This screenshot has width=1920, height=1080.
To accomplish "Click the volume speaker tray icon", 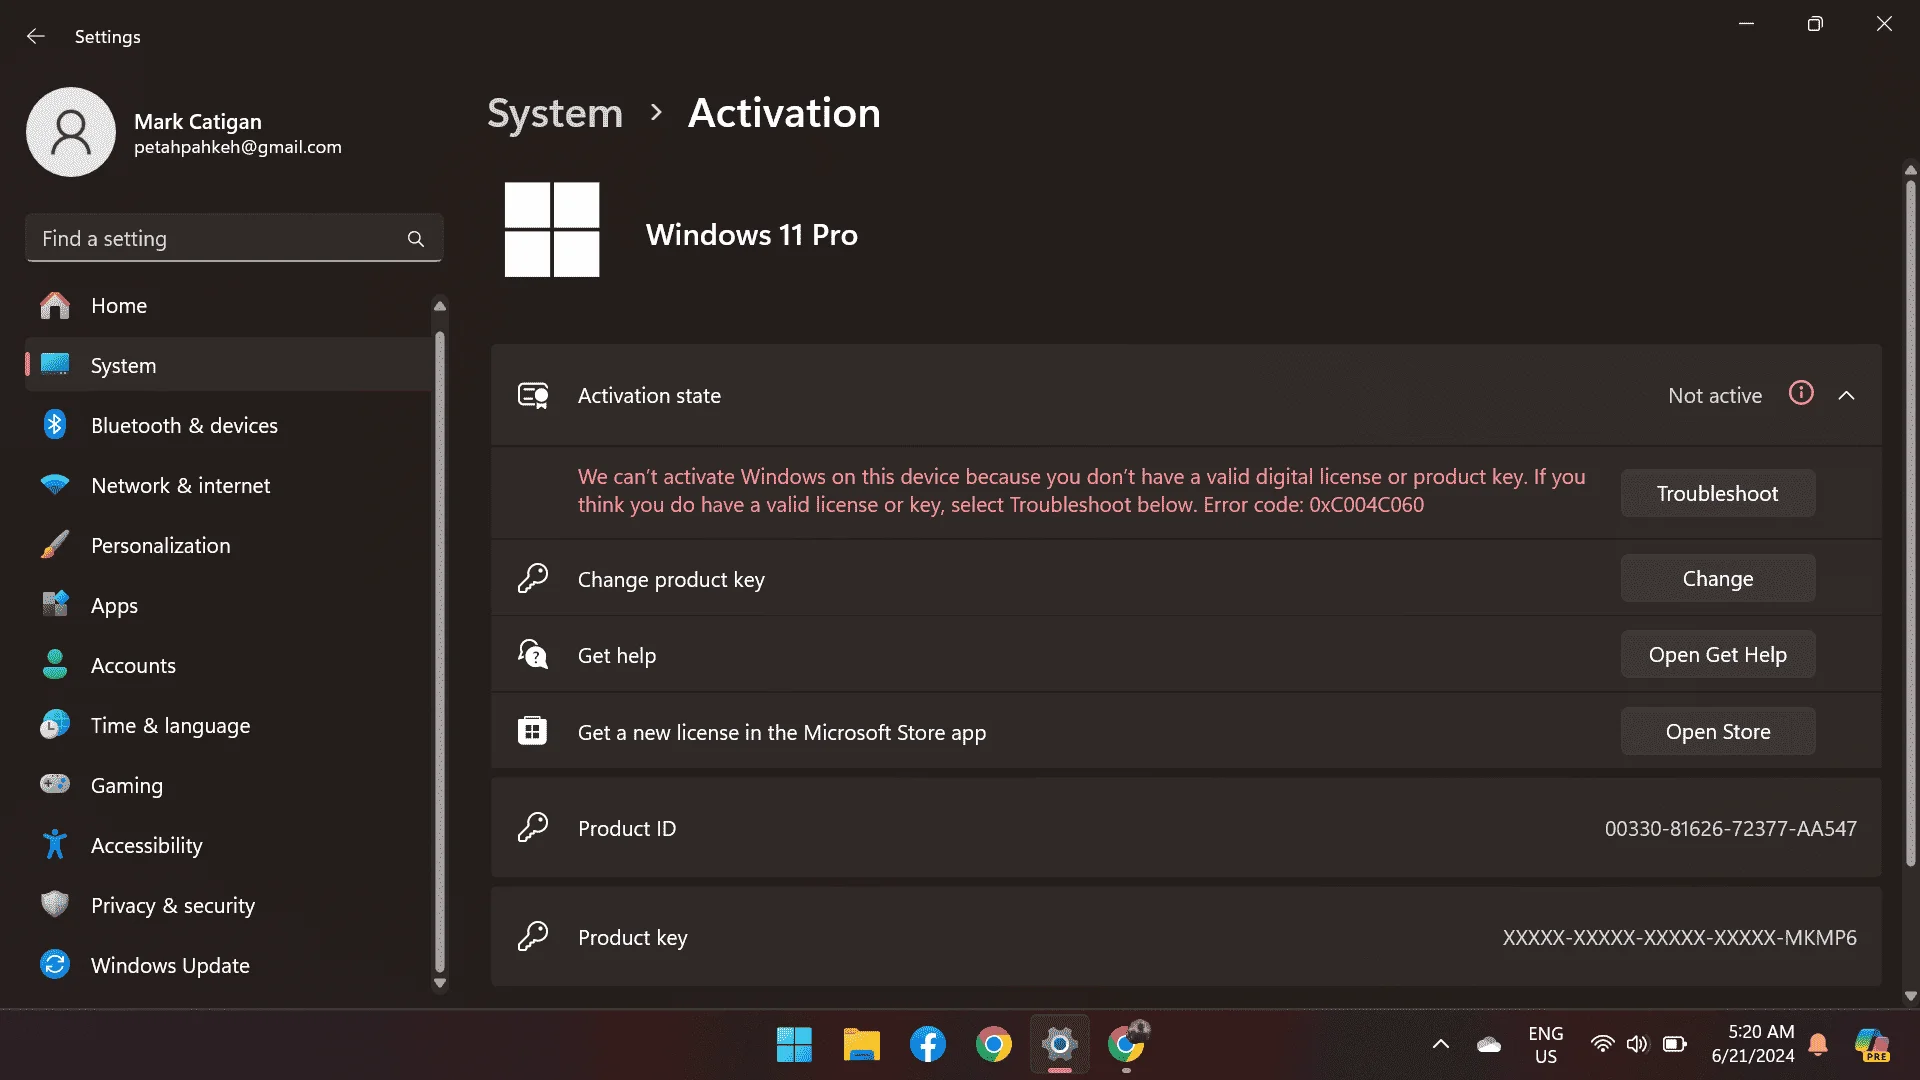I will 1637,1044.
